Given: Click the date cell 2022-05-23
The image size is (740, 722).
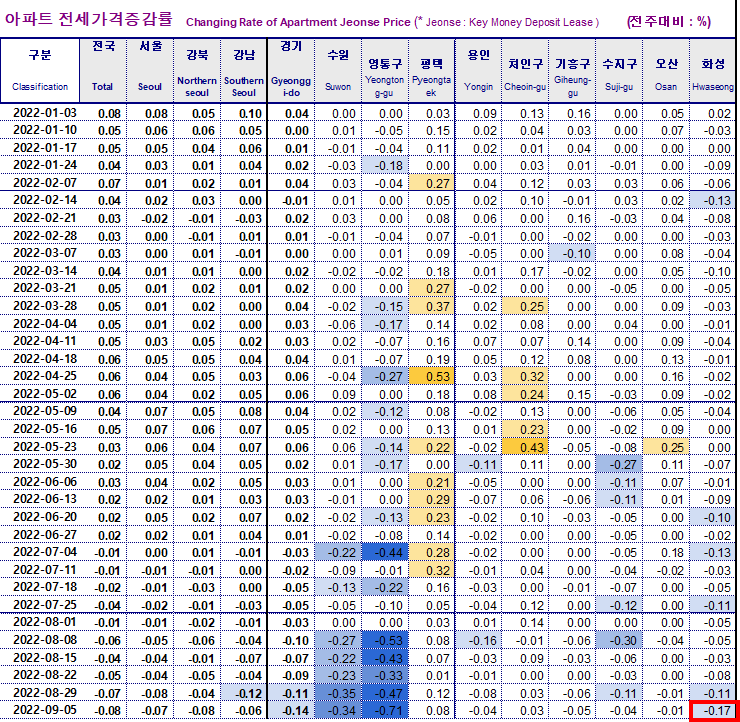Looking at the screenshot, I should coord(45,446).
